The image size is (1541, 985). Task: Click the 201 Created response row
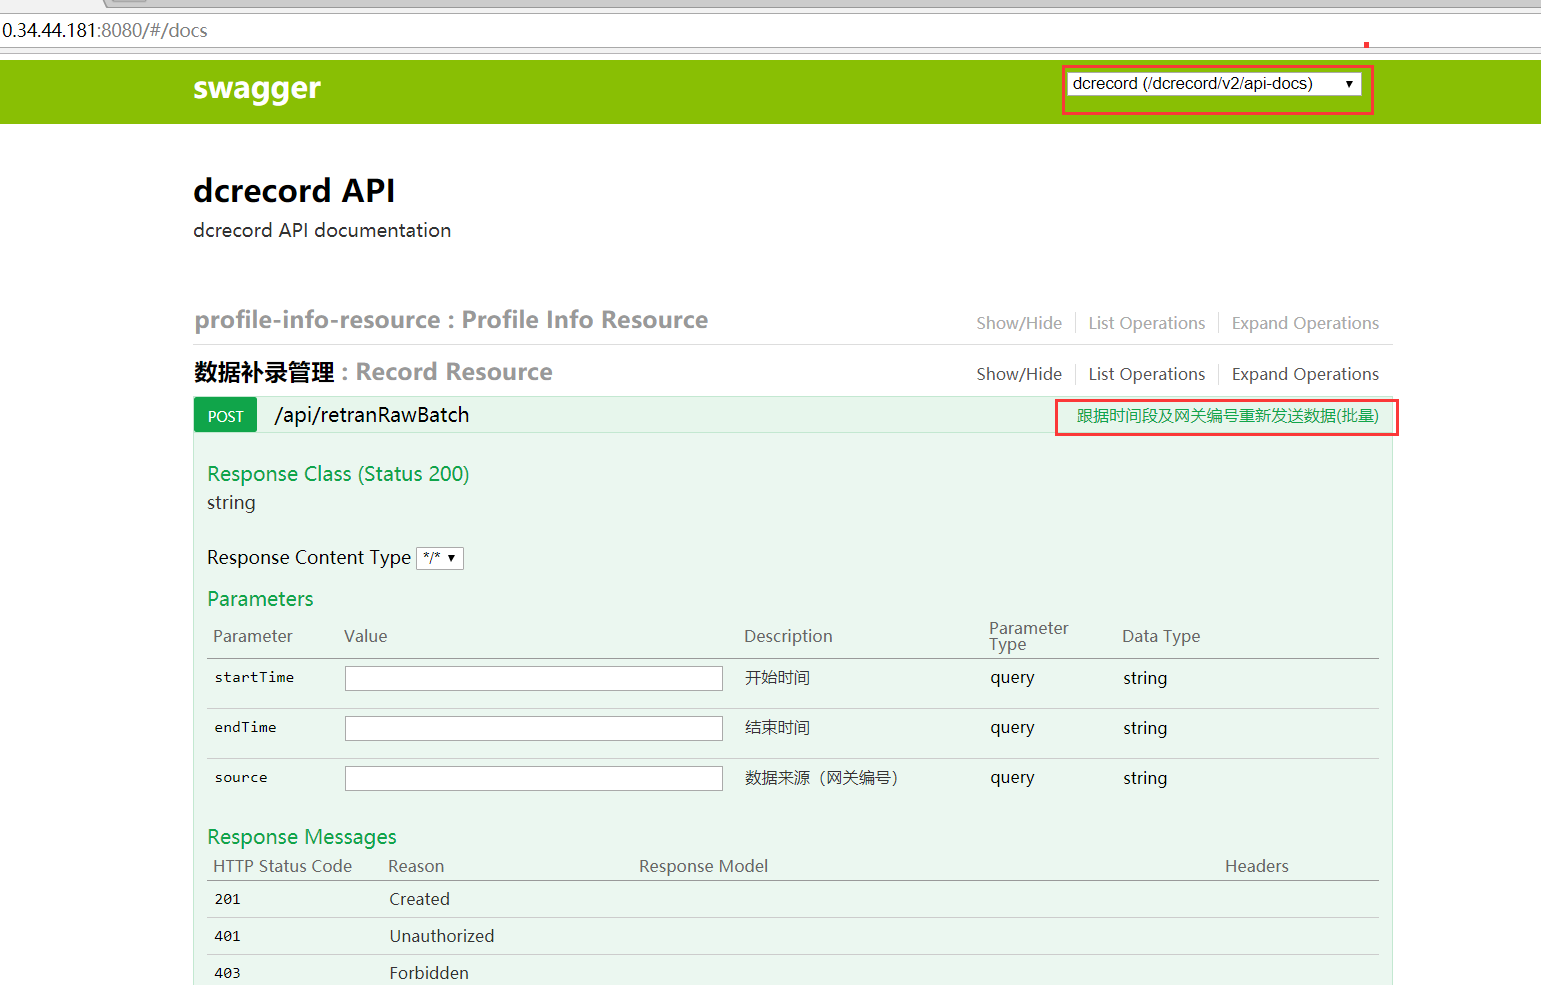419,899
